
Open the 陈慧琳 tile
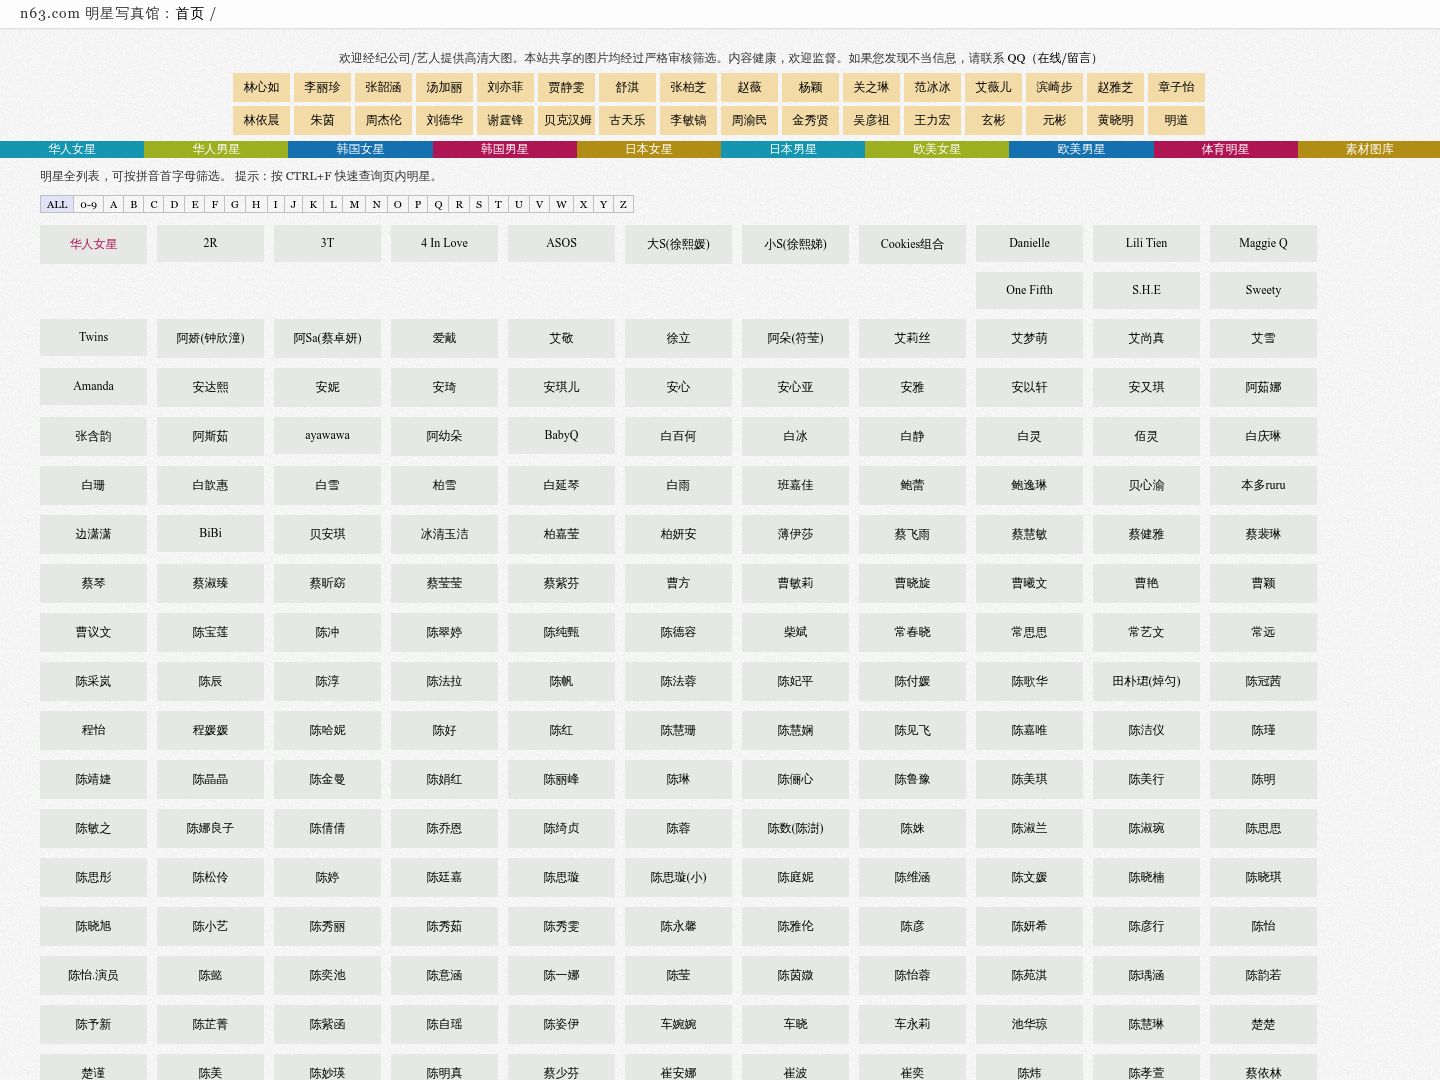[x=1146, y=1024]
